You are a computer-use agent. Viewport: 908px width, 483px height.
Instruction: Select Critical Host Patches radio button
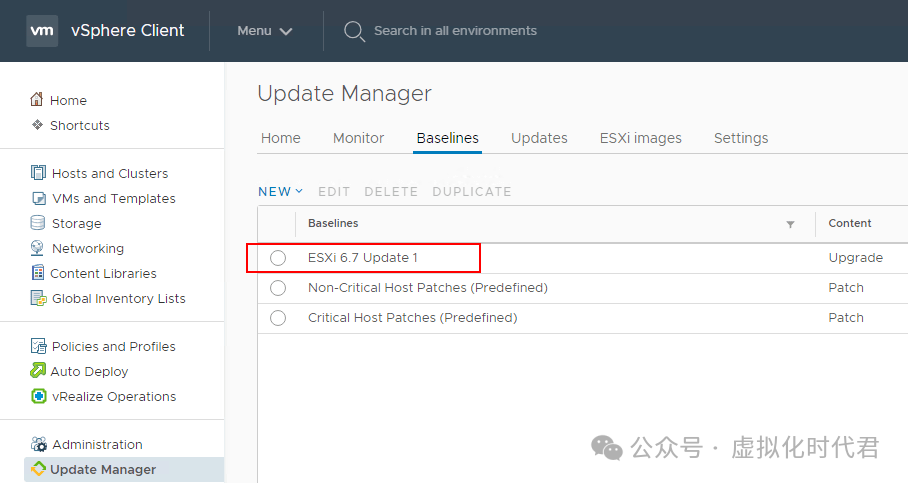tap(278, 318)
